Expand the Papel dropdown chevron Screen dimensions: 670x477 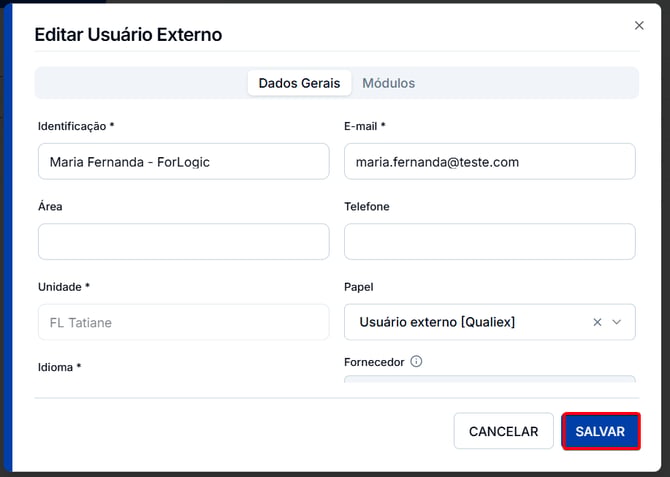[x=616, y=322]
